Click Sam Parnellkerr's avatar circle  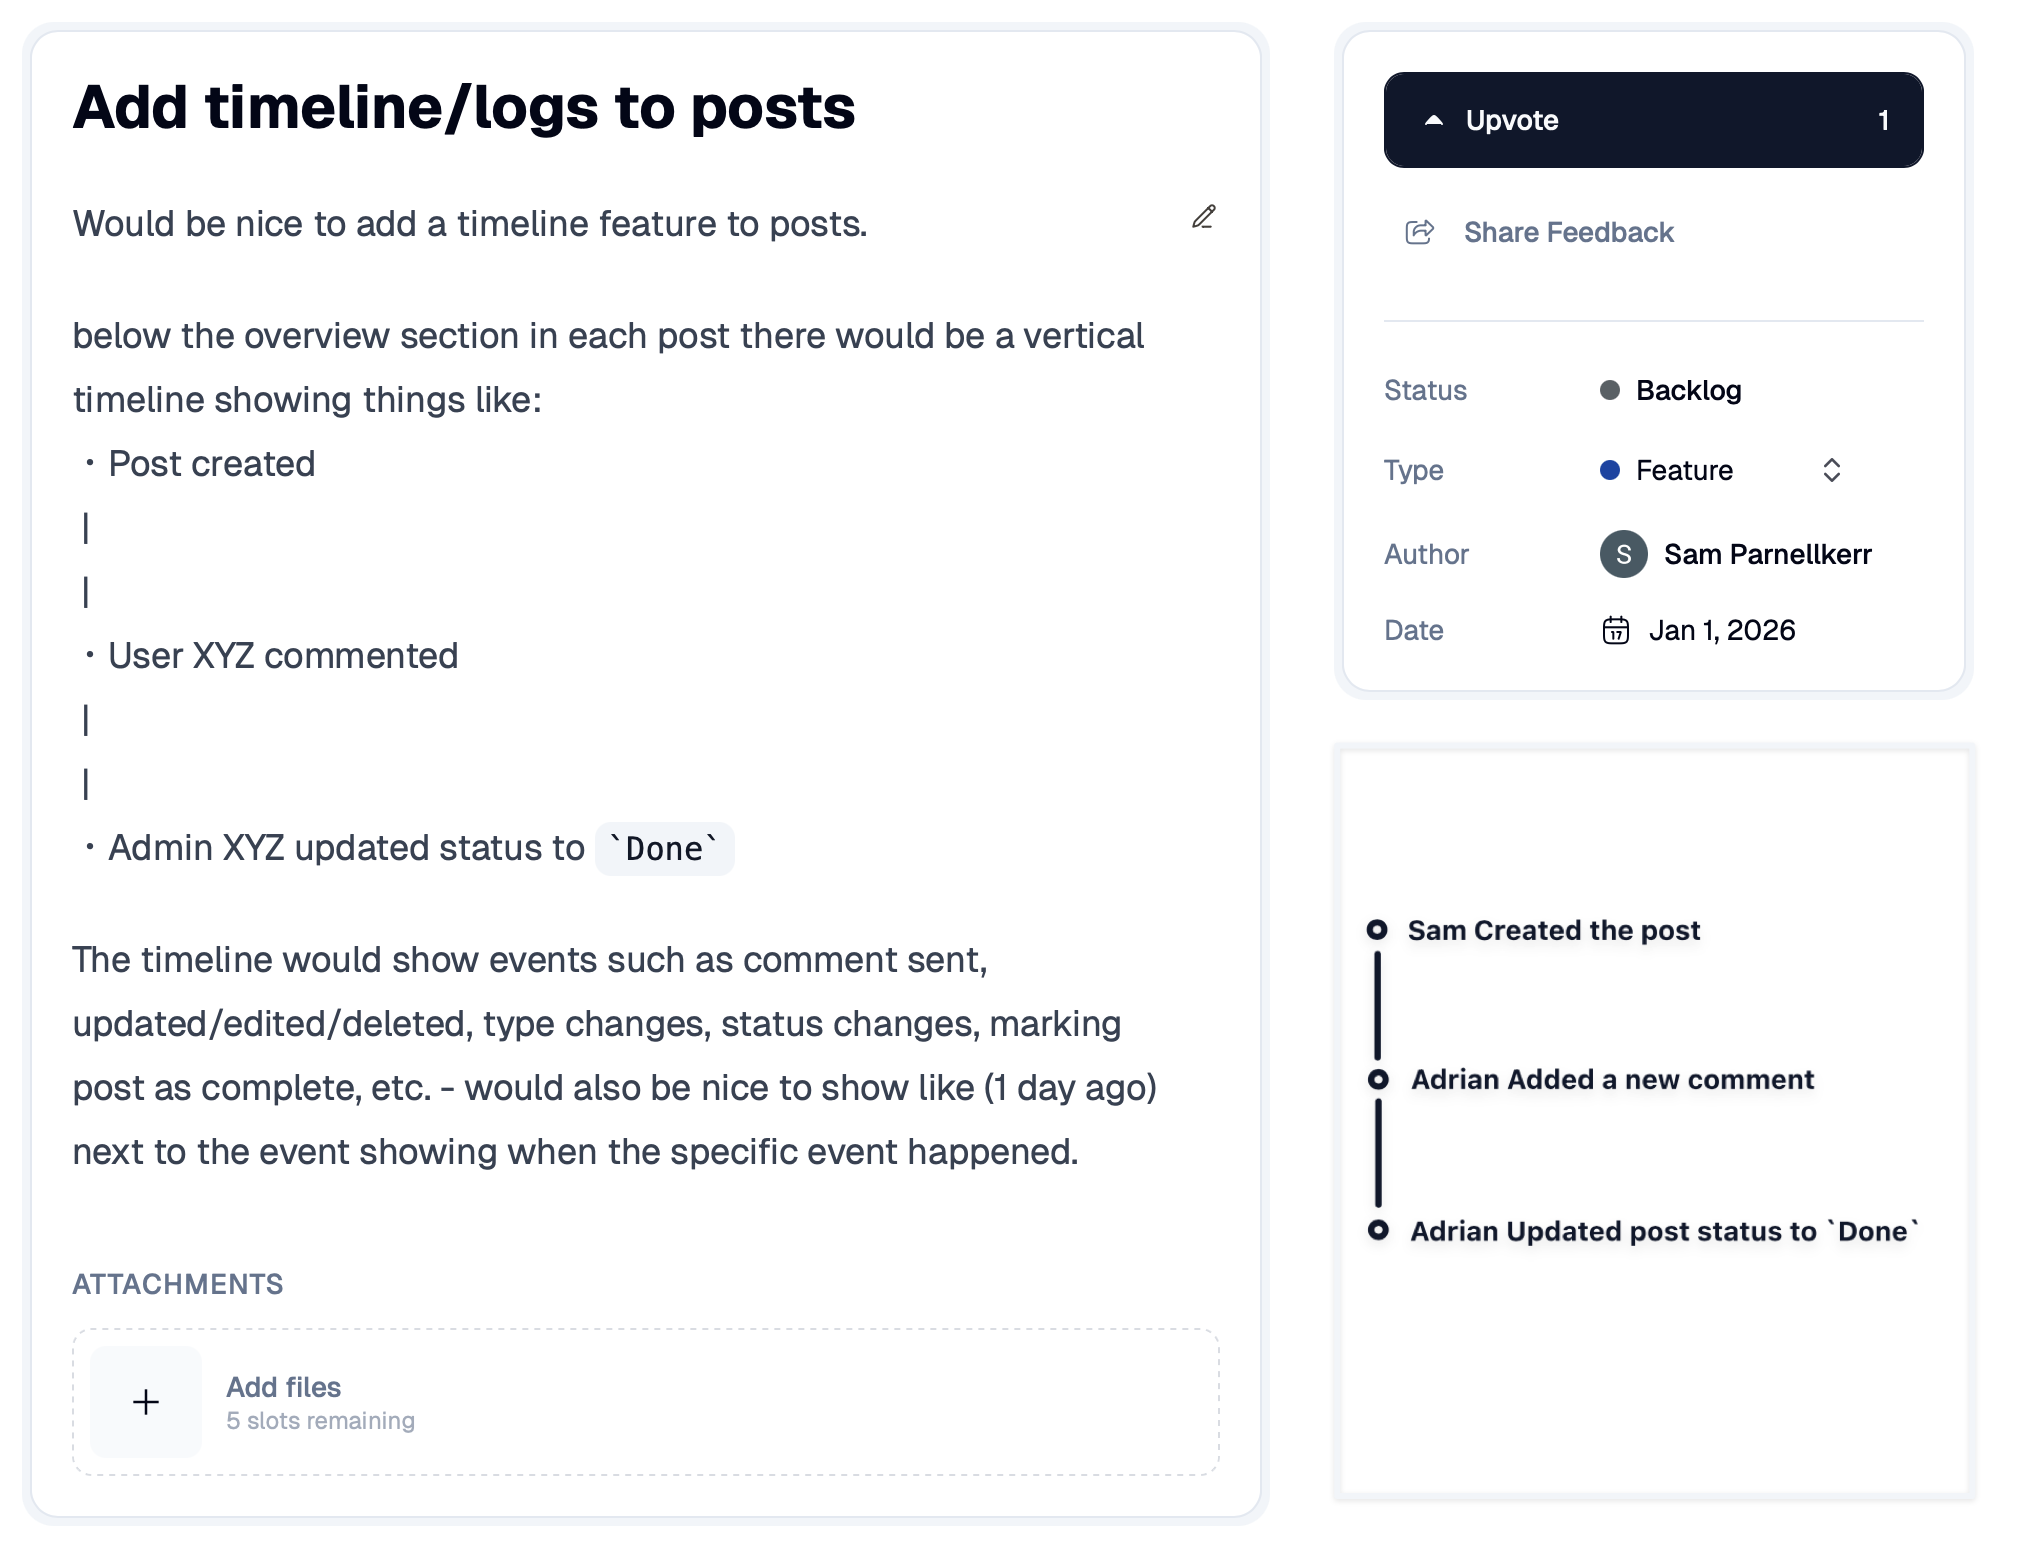(x=1623, y=554)
